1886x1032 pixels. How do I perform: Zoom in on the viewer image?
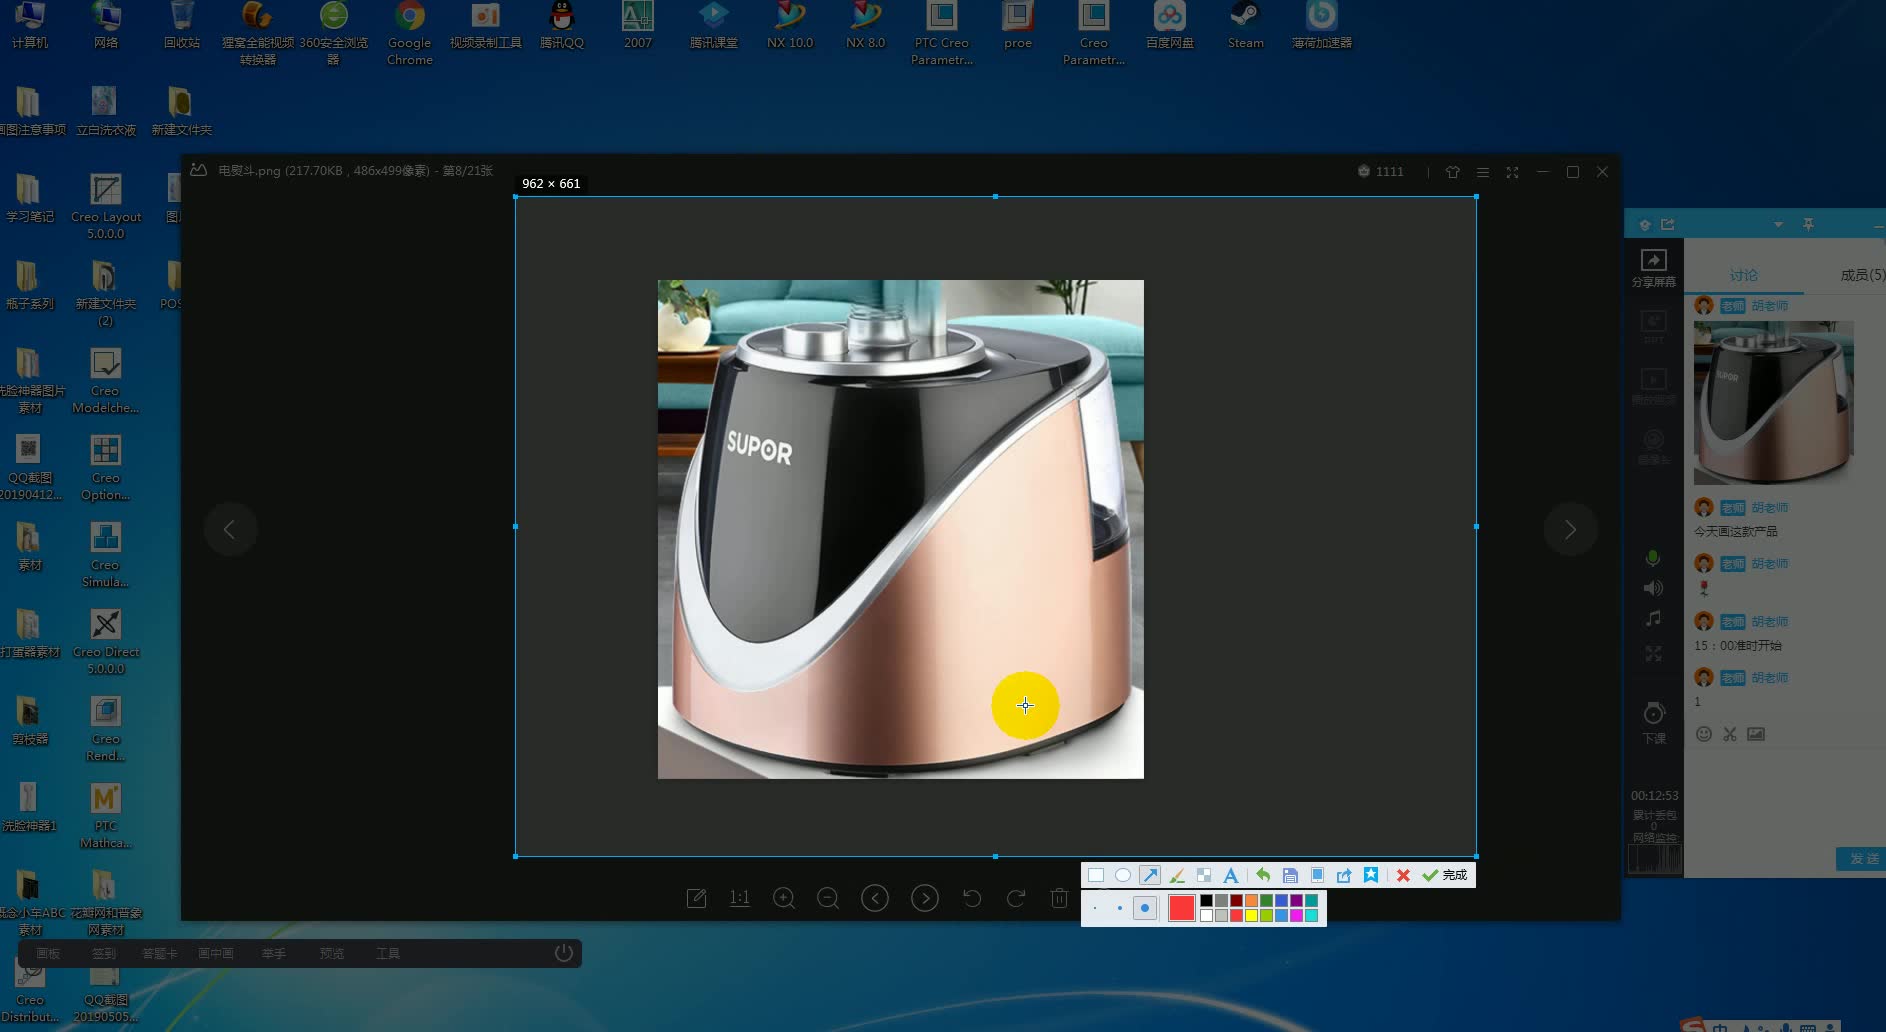784,898
